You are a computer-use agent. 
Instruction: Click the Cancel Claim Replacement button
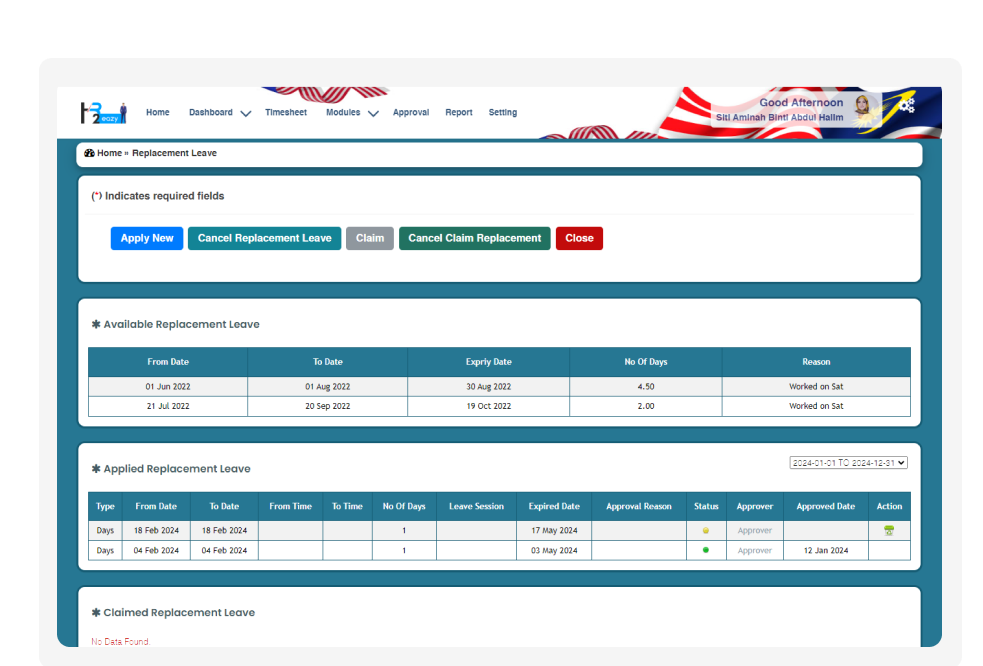(x=474, y=238)
